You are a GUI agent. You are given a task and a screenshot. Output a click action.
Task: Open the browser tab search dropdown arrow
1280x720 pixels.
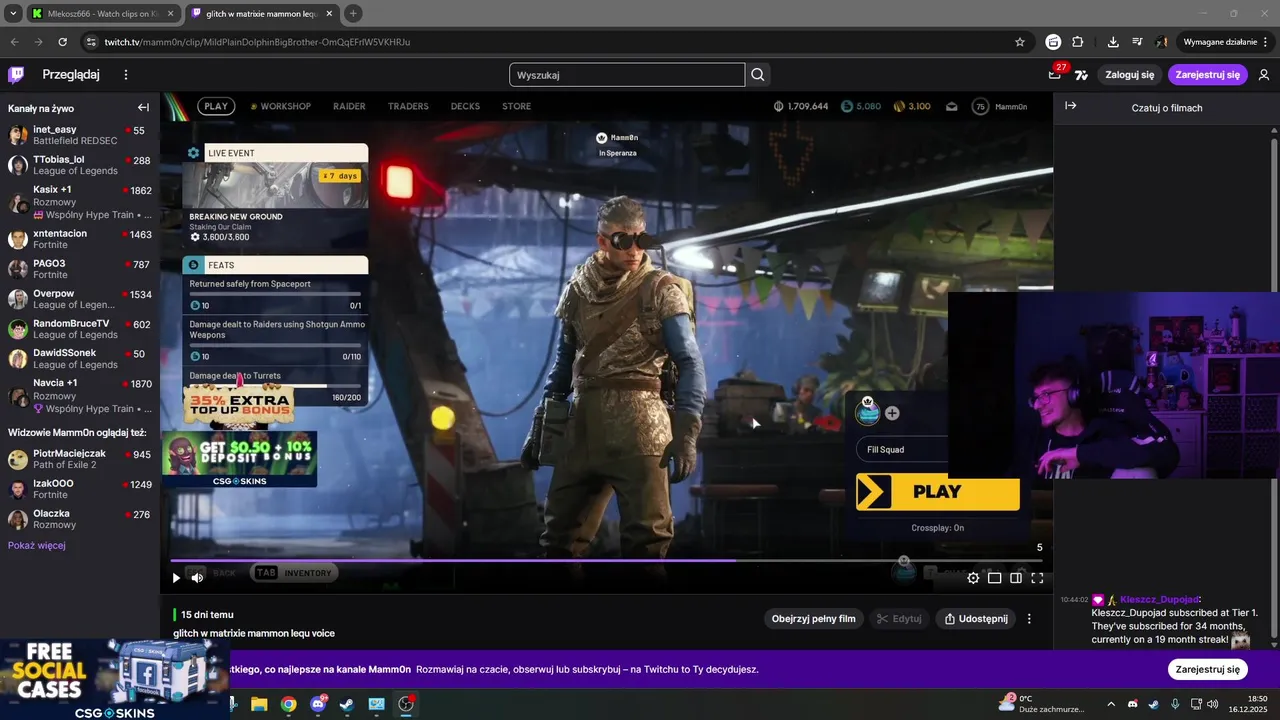point(13,14)
